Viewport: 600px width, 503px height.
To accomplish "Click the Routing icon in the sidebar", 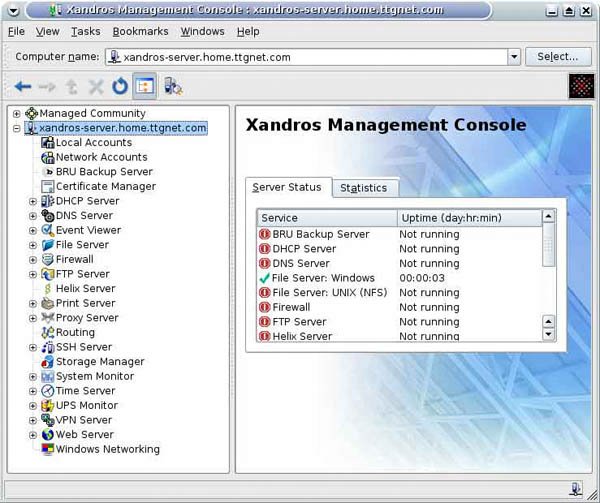I will [x=47, y=332].
